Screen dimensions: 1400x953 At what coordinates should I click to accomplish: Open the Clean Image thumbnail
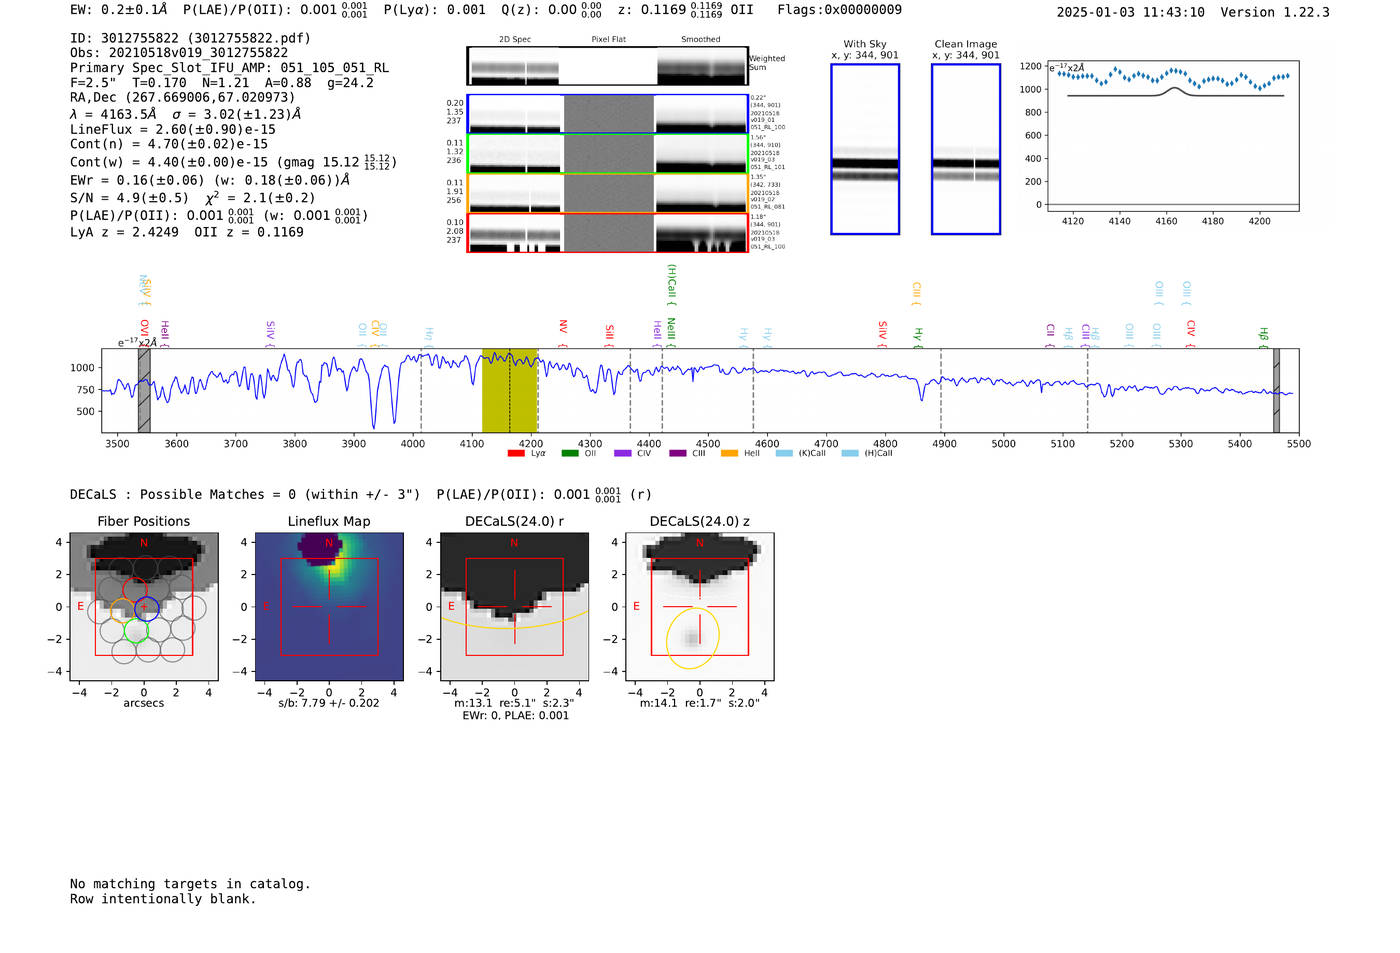966,149
